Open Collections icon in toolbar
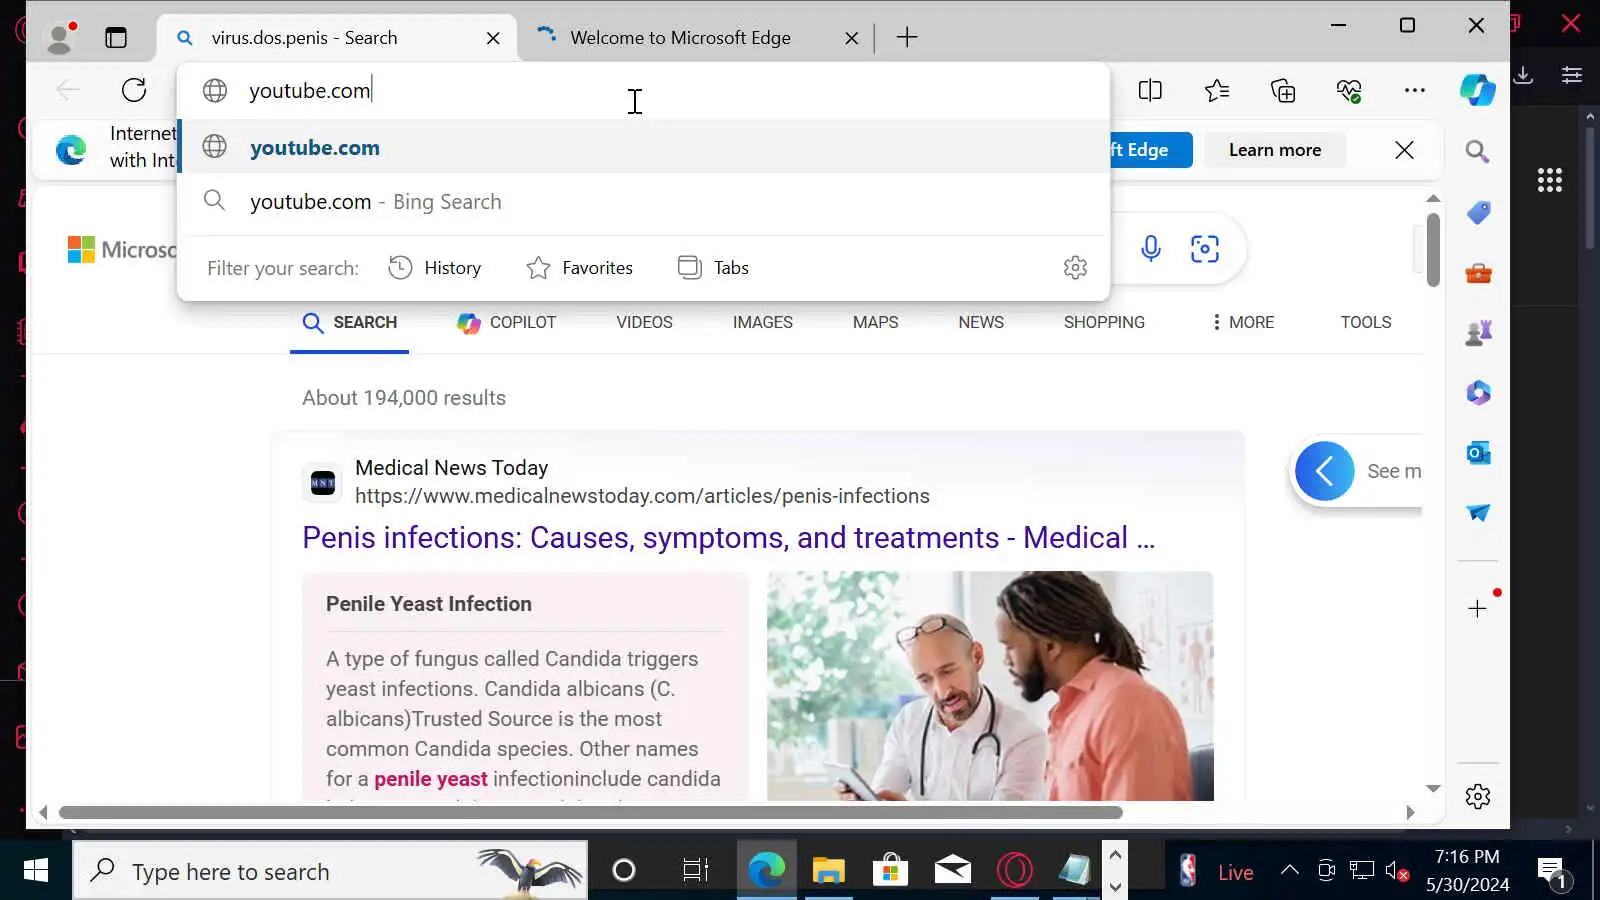The height and width of the screenshot is (900, 1600). point(1283,91)
